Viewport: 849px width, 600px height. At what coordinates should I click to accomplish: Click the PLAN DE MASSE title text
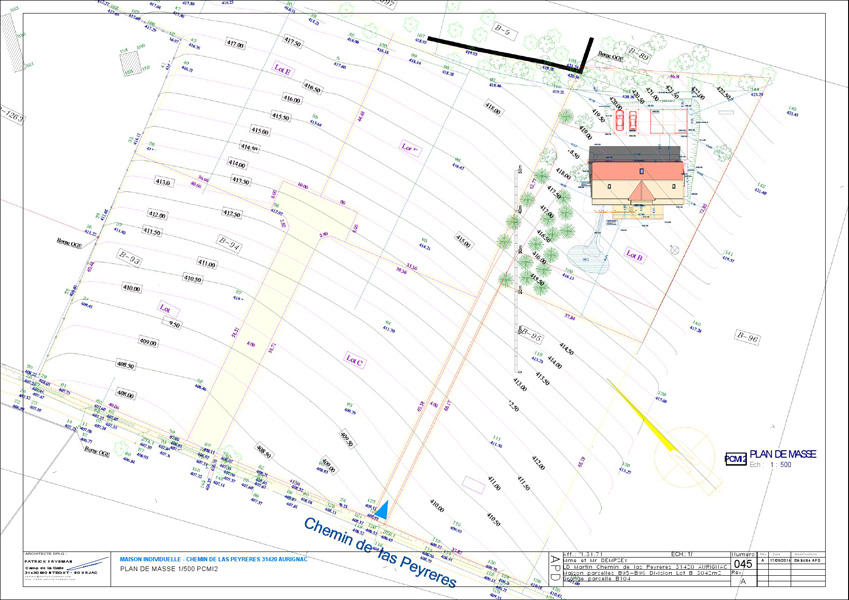782,454
